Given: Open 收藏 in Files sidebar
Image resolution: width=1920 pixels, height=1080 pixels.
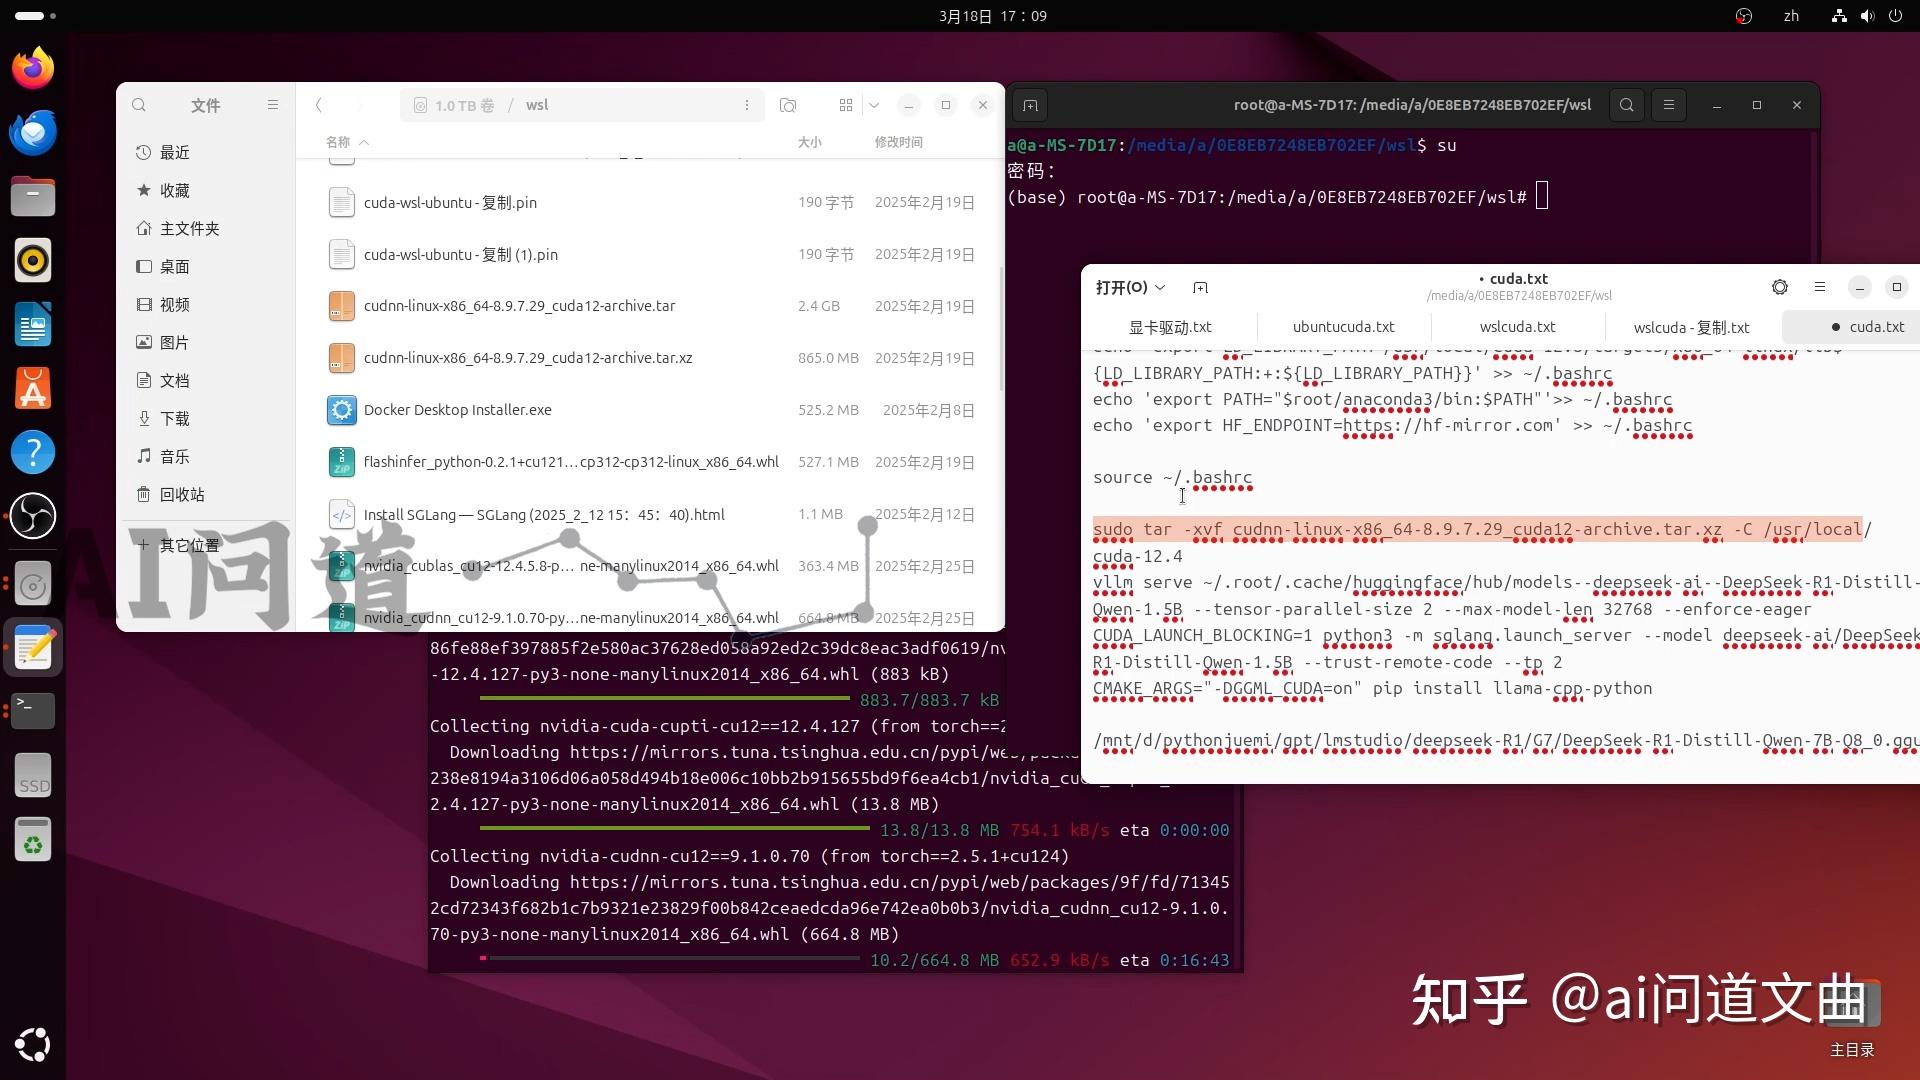Looking at the screenshot, I should click(205, 190).
